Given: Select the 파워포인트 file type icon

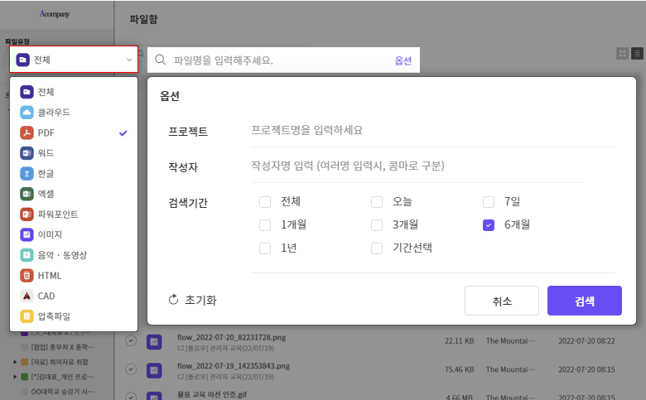Looking at the screenshot, I should (27, 214).
